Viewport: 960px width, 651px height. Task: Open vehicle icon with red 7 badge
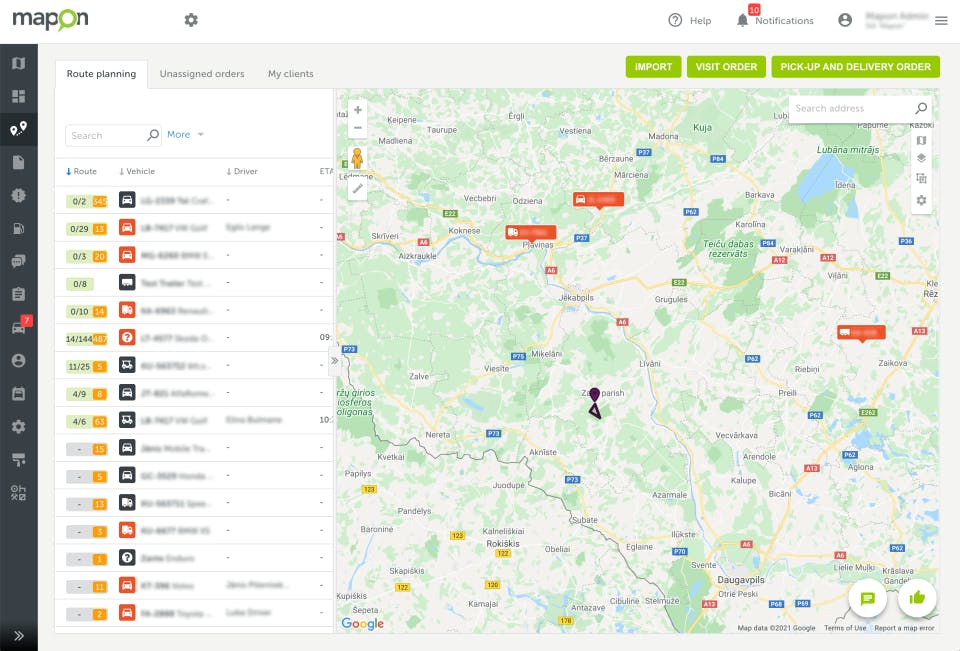18,328
